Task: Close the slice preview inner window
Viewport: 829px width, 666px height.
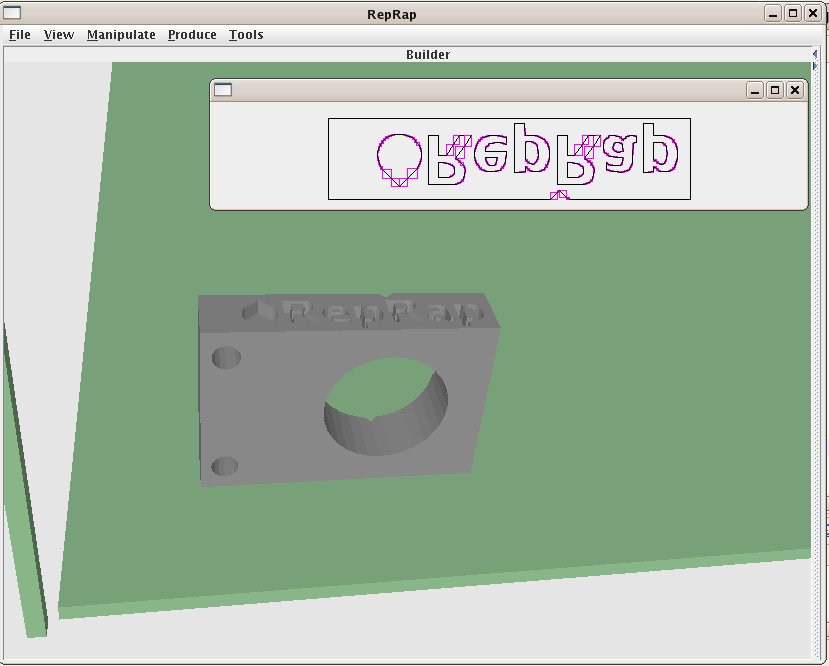Action: 795,90
